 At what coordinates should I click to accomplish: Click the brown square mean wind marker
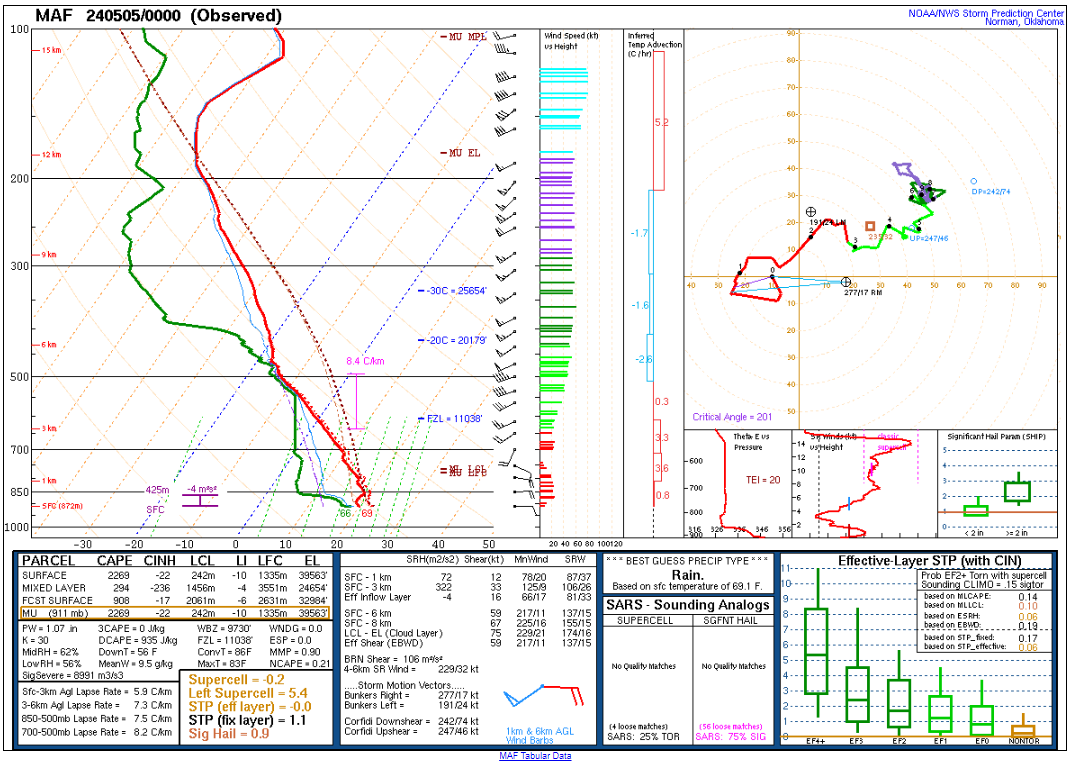tap(870, 226)
